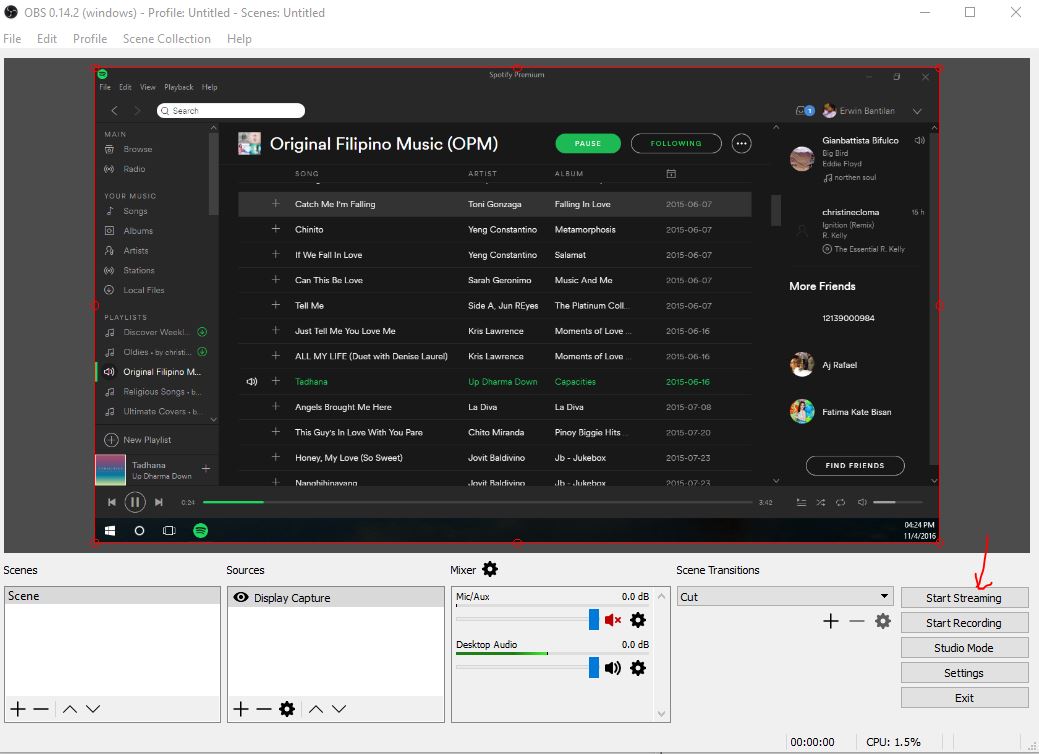Viewport: 1039px width, 754px height.
Task: Toggle repeat in Spotify player
Action: [840, 502]
